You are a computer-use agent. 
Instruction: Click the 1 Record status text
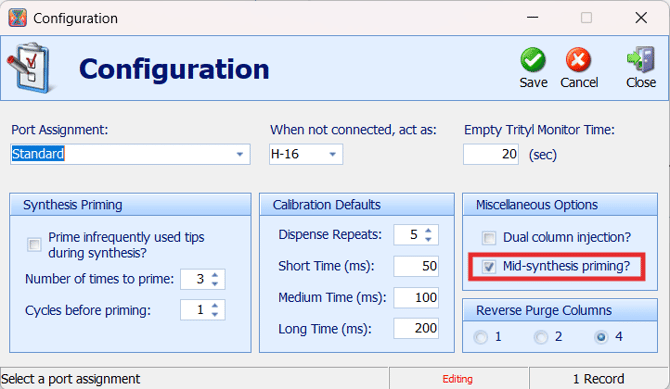point(598,379)
